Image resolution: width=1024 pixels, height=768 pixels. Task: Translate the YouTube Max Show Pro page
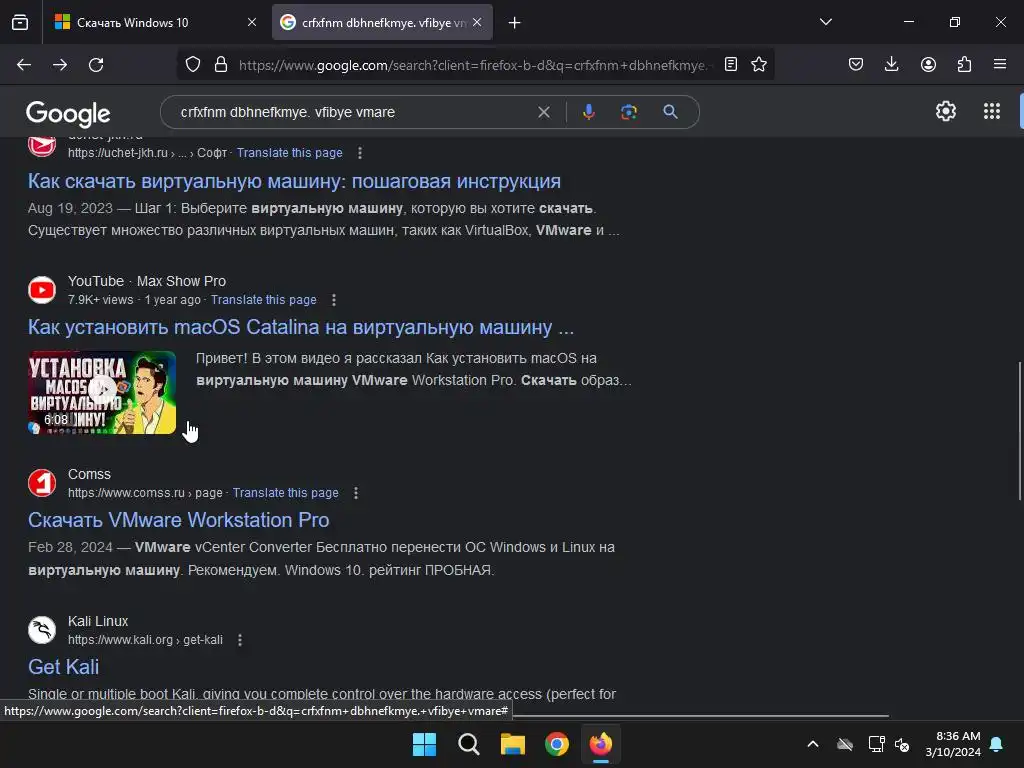point(264,300)
